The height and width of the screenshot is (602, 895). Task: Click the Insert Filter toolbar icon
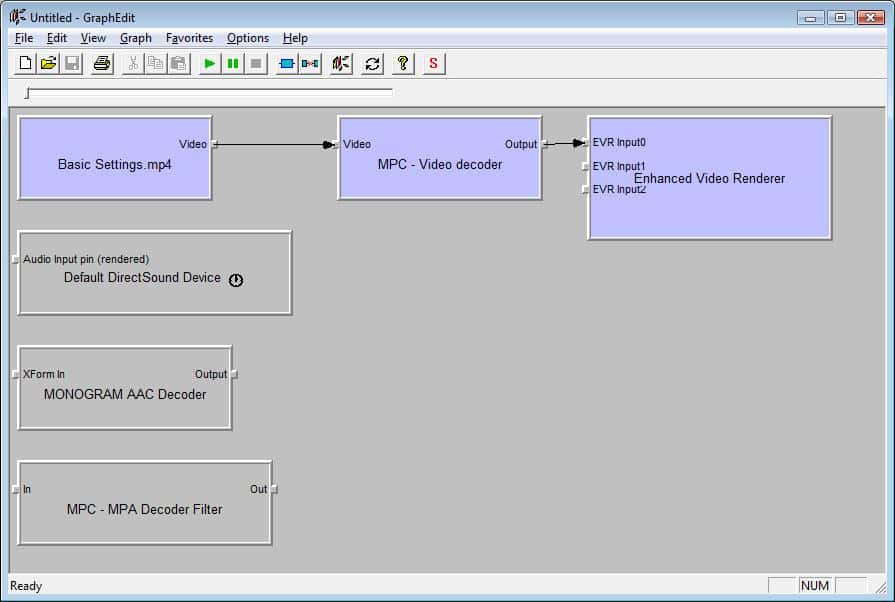[287, 64]
